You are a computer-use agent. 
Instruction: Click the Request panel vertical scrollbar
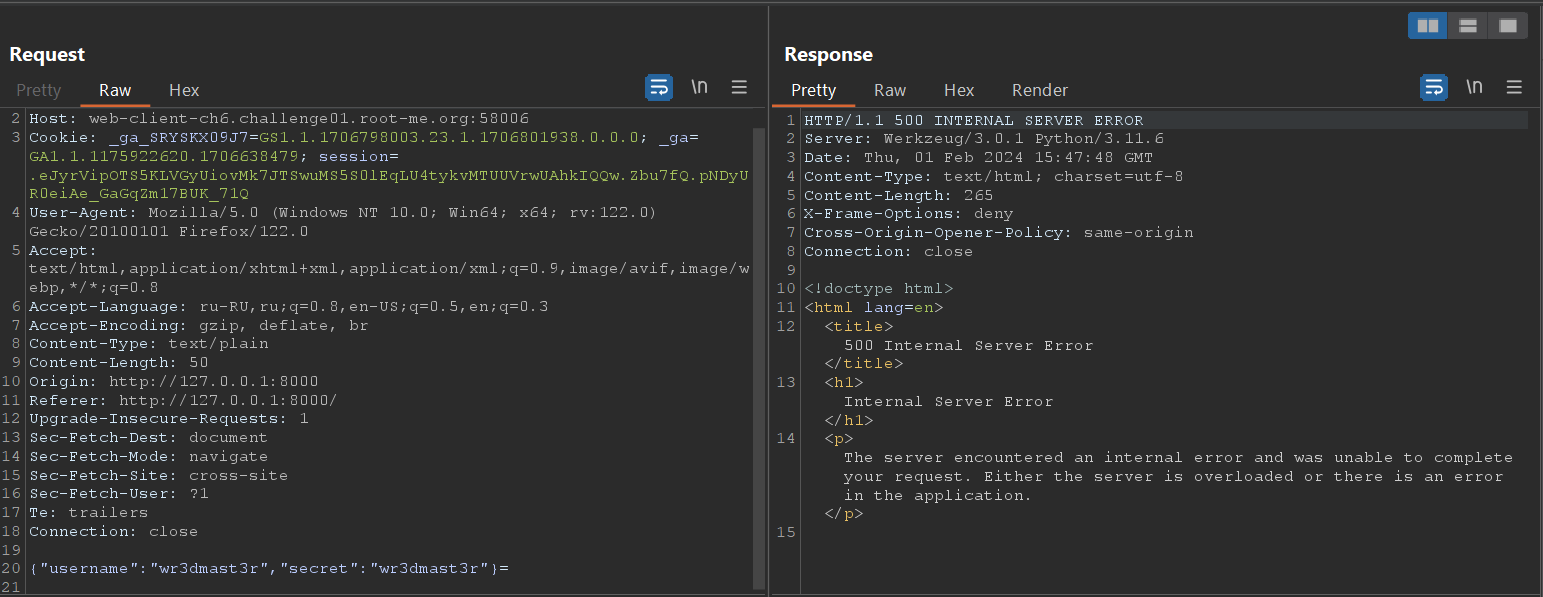coord(759,350)
